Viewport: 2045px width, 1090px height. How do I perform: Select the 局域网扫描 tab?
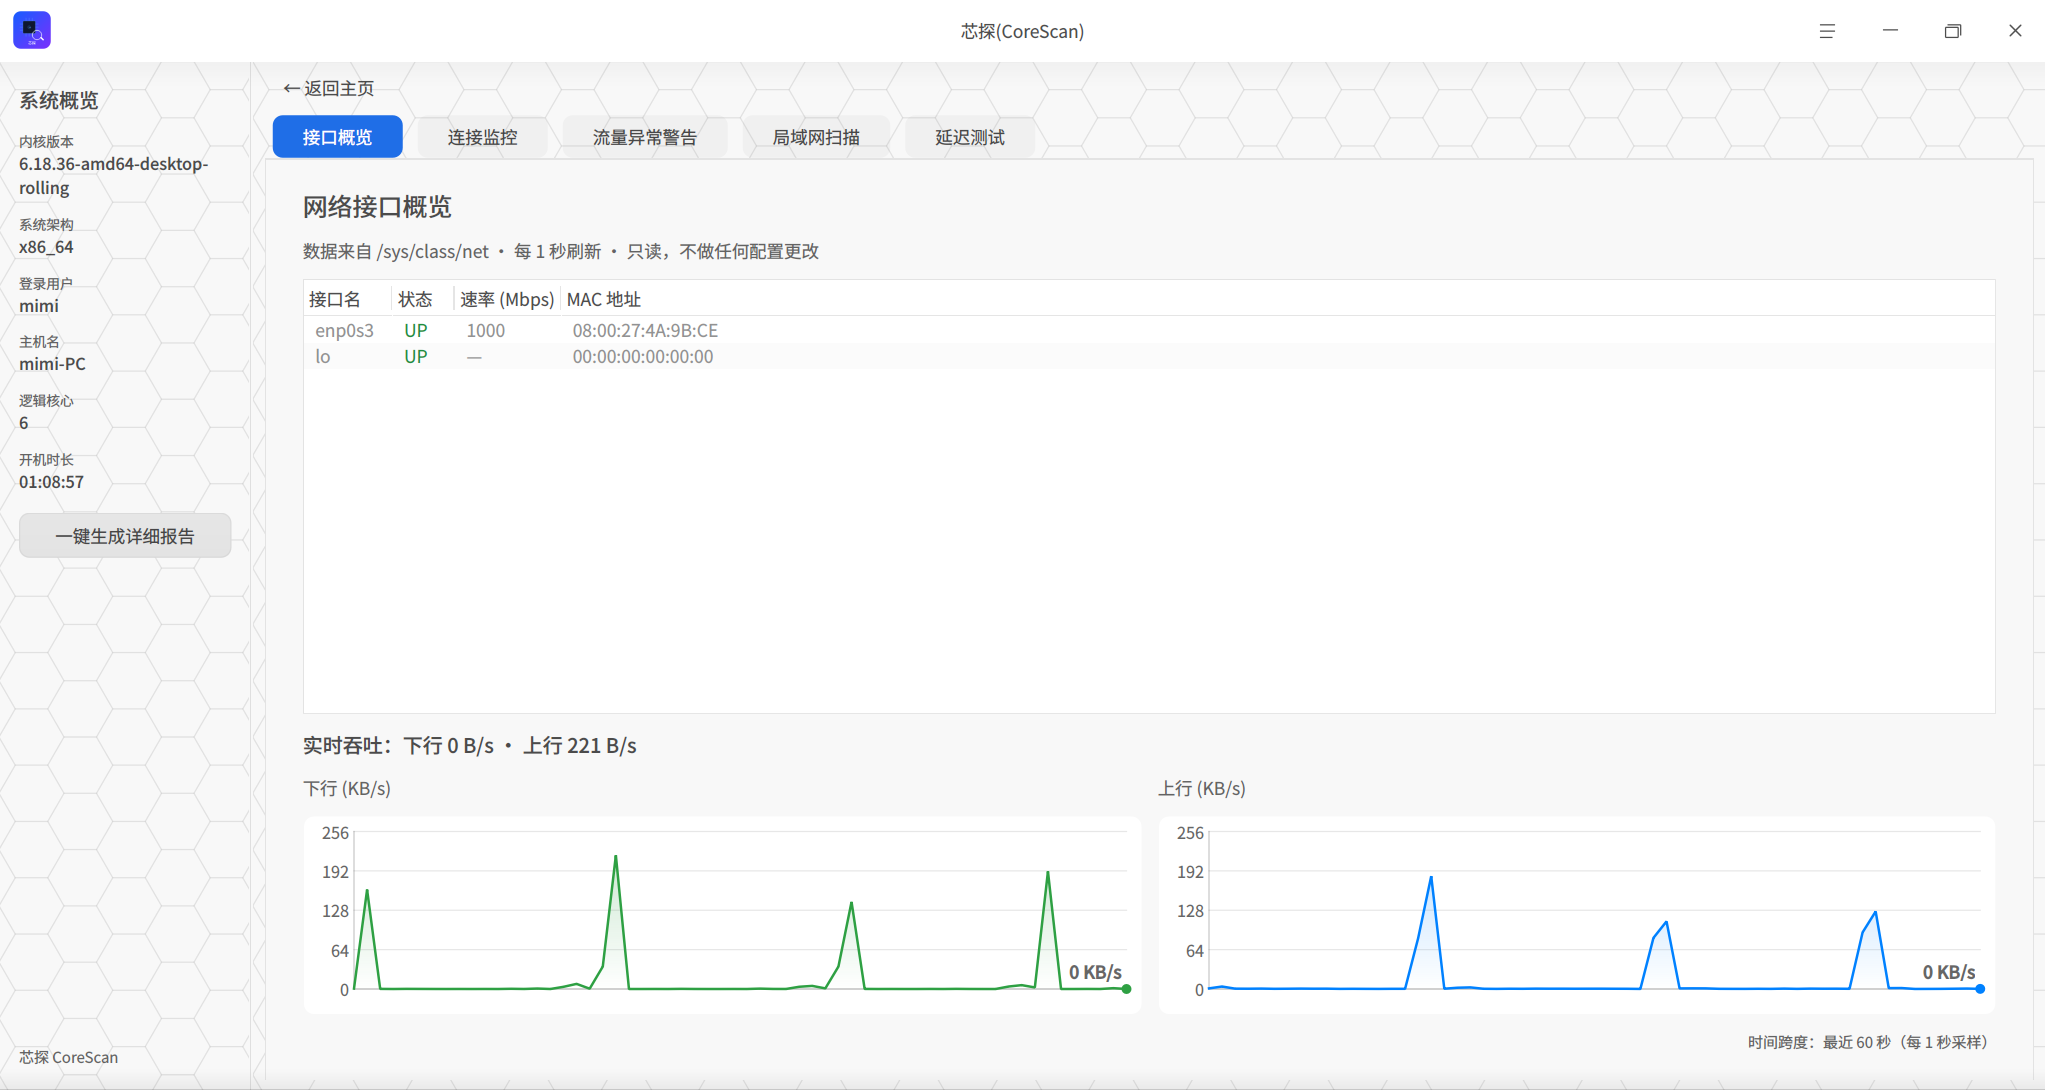coord(816,137)
